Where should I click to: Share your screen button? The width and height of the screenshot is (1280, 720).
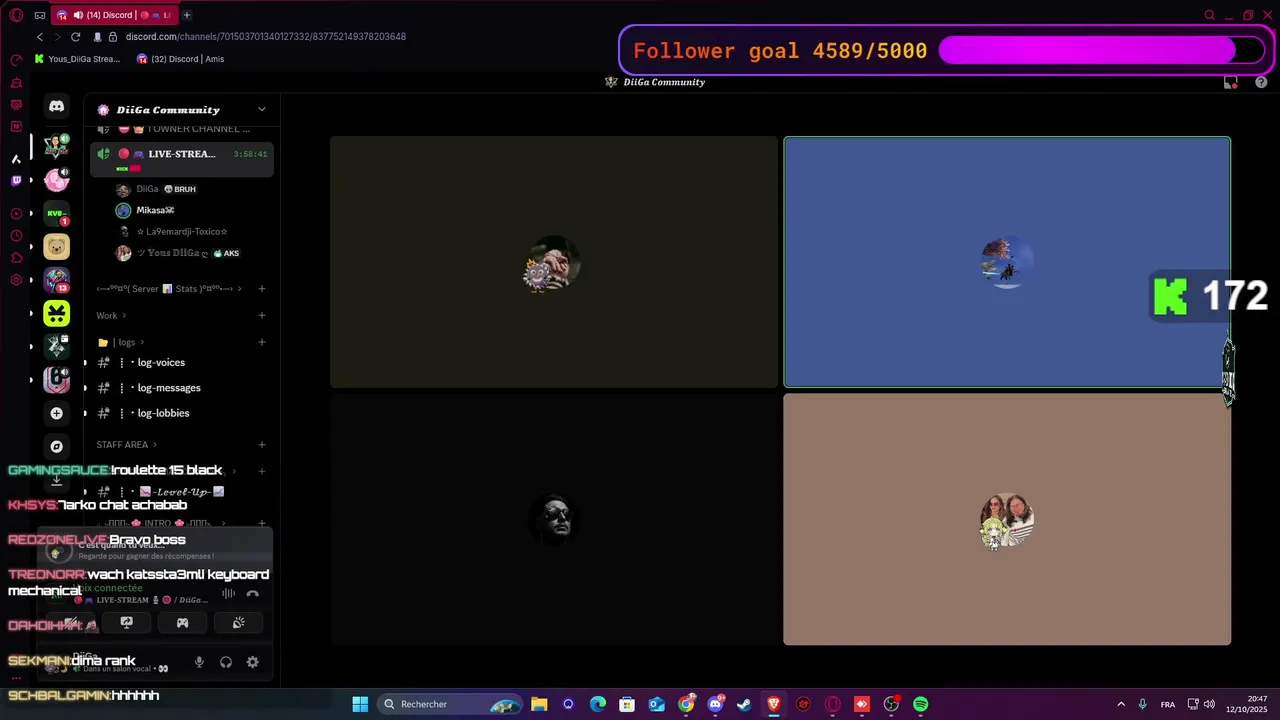point(127,623)
